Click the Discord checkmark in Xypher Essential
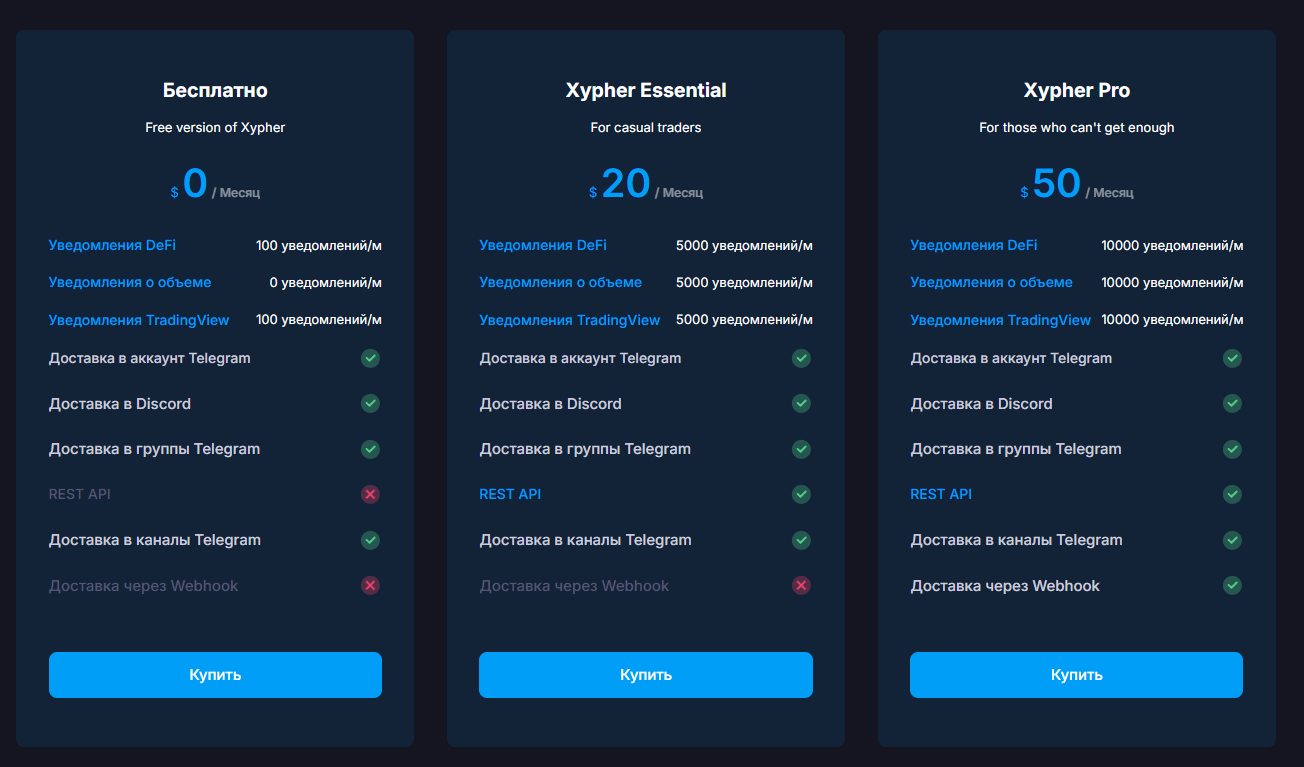This screenshot has width=1304, height=767. pyautogui.click(x=802, y=403)
